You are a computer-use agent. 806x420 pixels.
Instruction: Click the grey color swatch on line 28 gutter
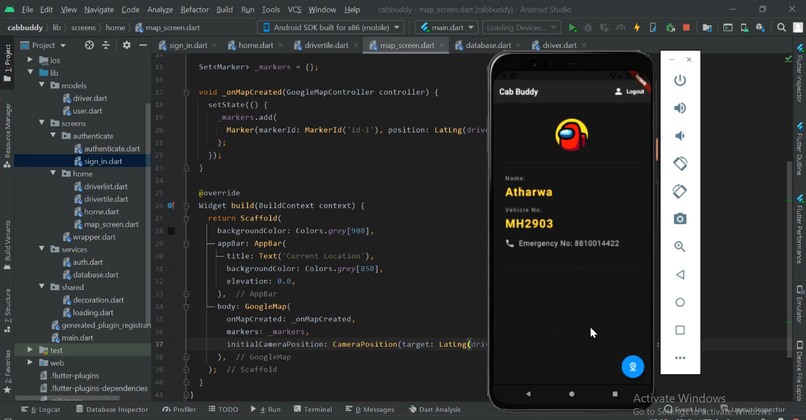[x=171, y=231]
